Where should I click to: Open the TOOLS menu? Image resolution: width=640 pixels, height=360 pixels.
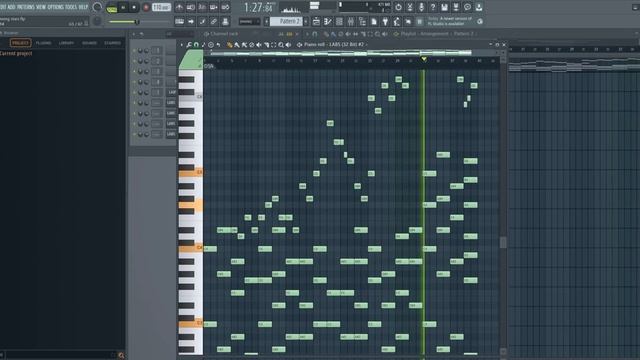(71, 7)
